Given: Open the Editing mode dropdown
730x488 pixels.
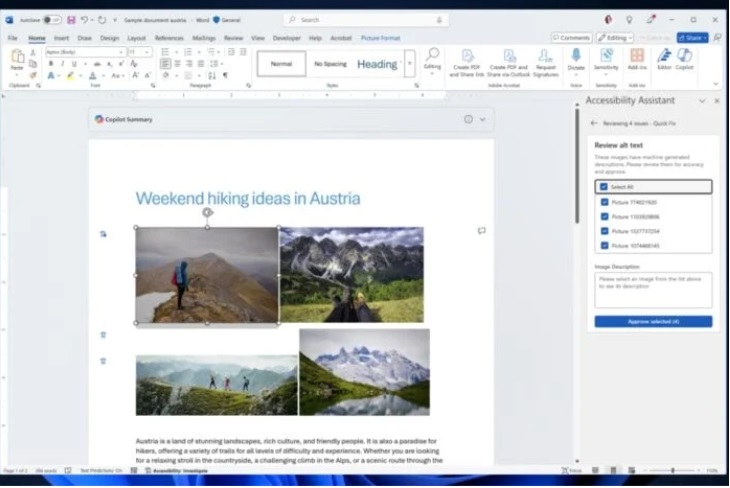Looking at the screenshot, I should [x=615, y=38].
